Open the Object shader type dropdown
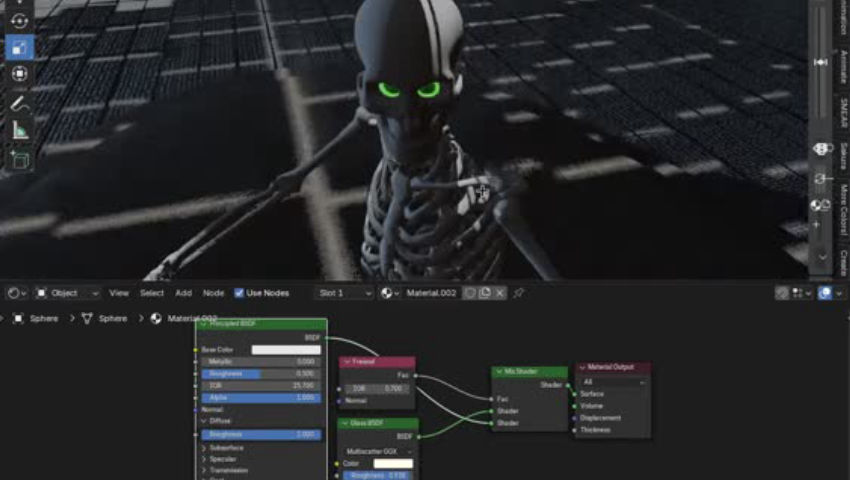 pyautogui.click(x=68, y=293)
